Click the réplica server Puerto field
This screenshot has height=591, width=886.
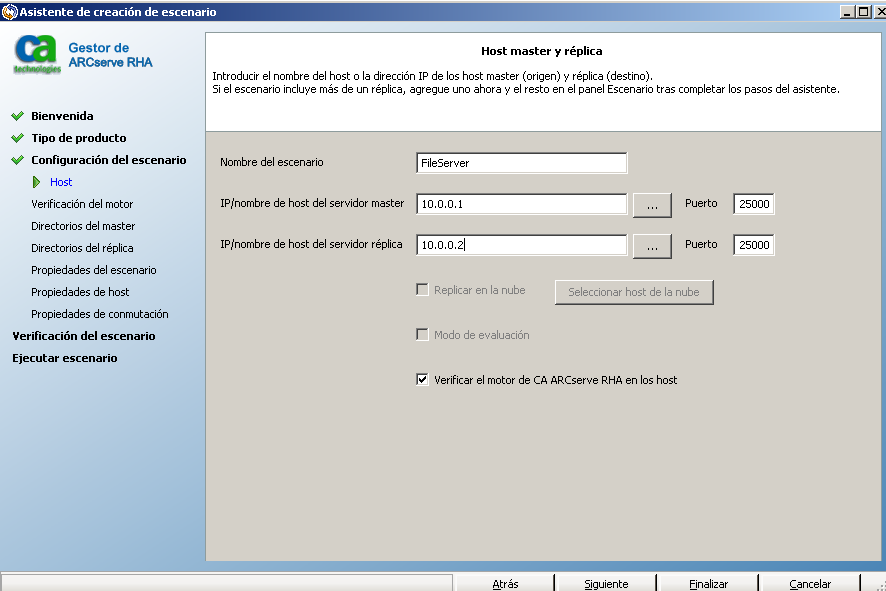tap(754, 245)
